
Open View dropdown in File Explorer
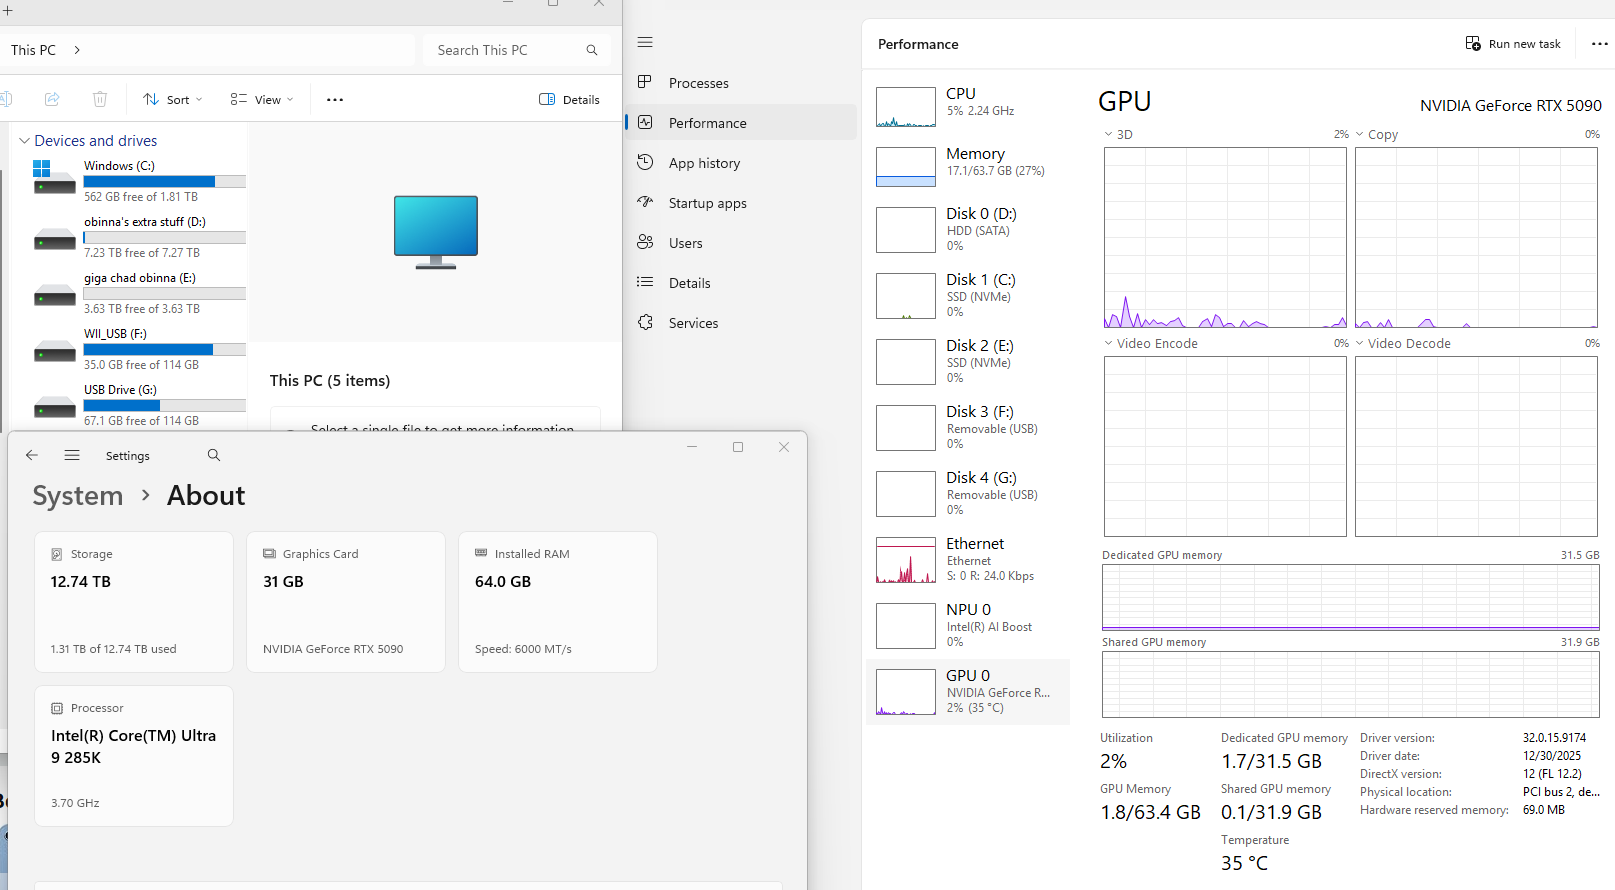(x=262, y=99)
